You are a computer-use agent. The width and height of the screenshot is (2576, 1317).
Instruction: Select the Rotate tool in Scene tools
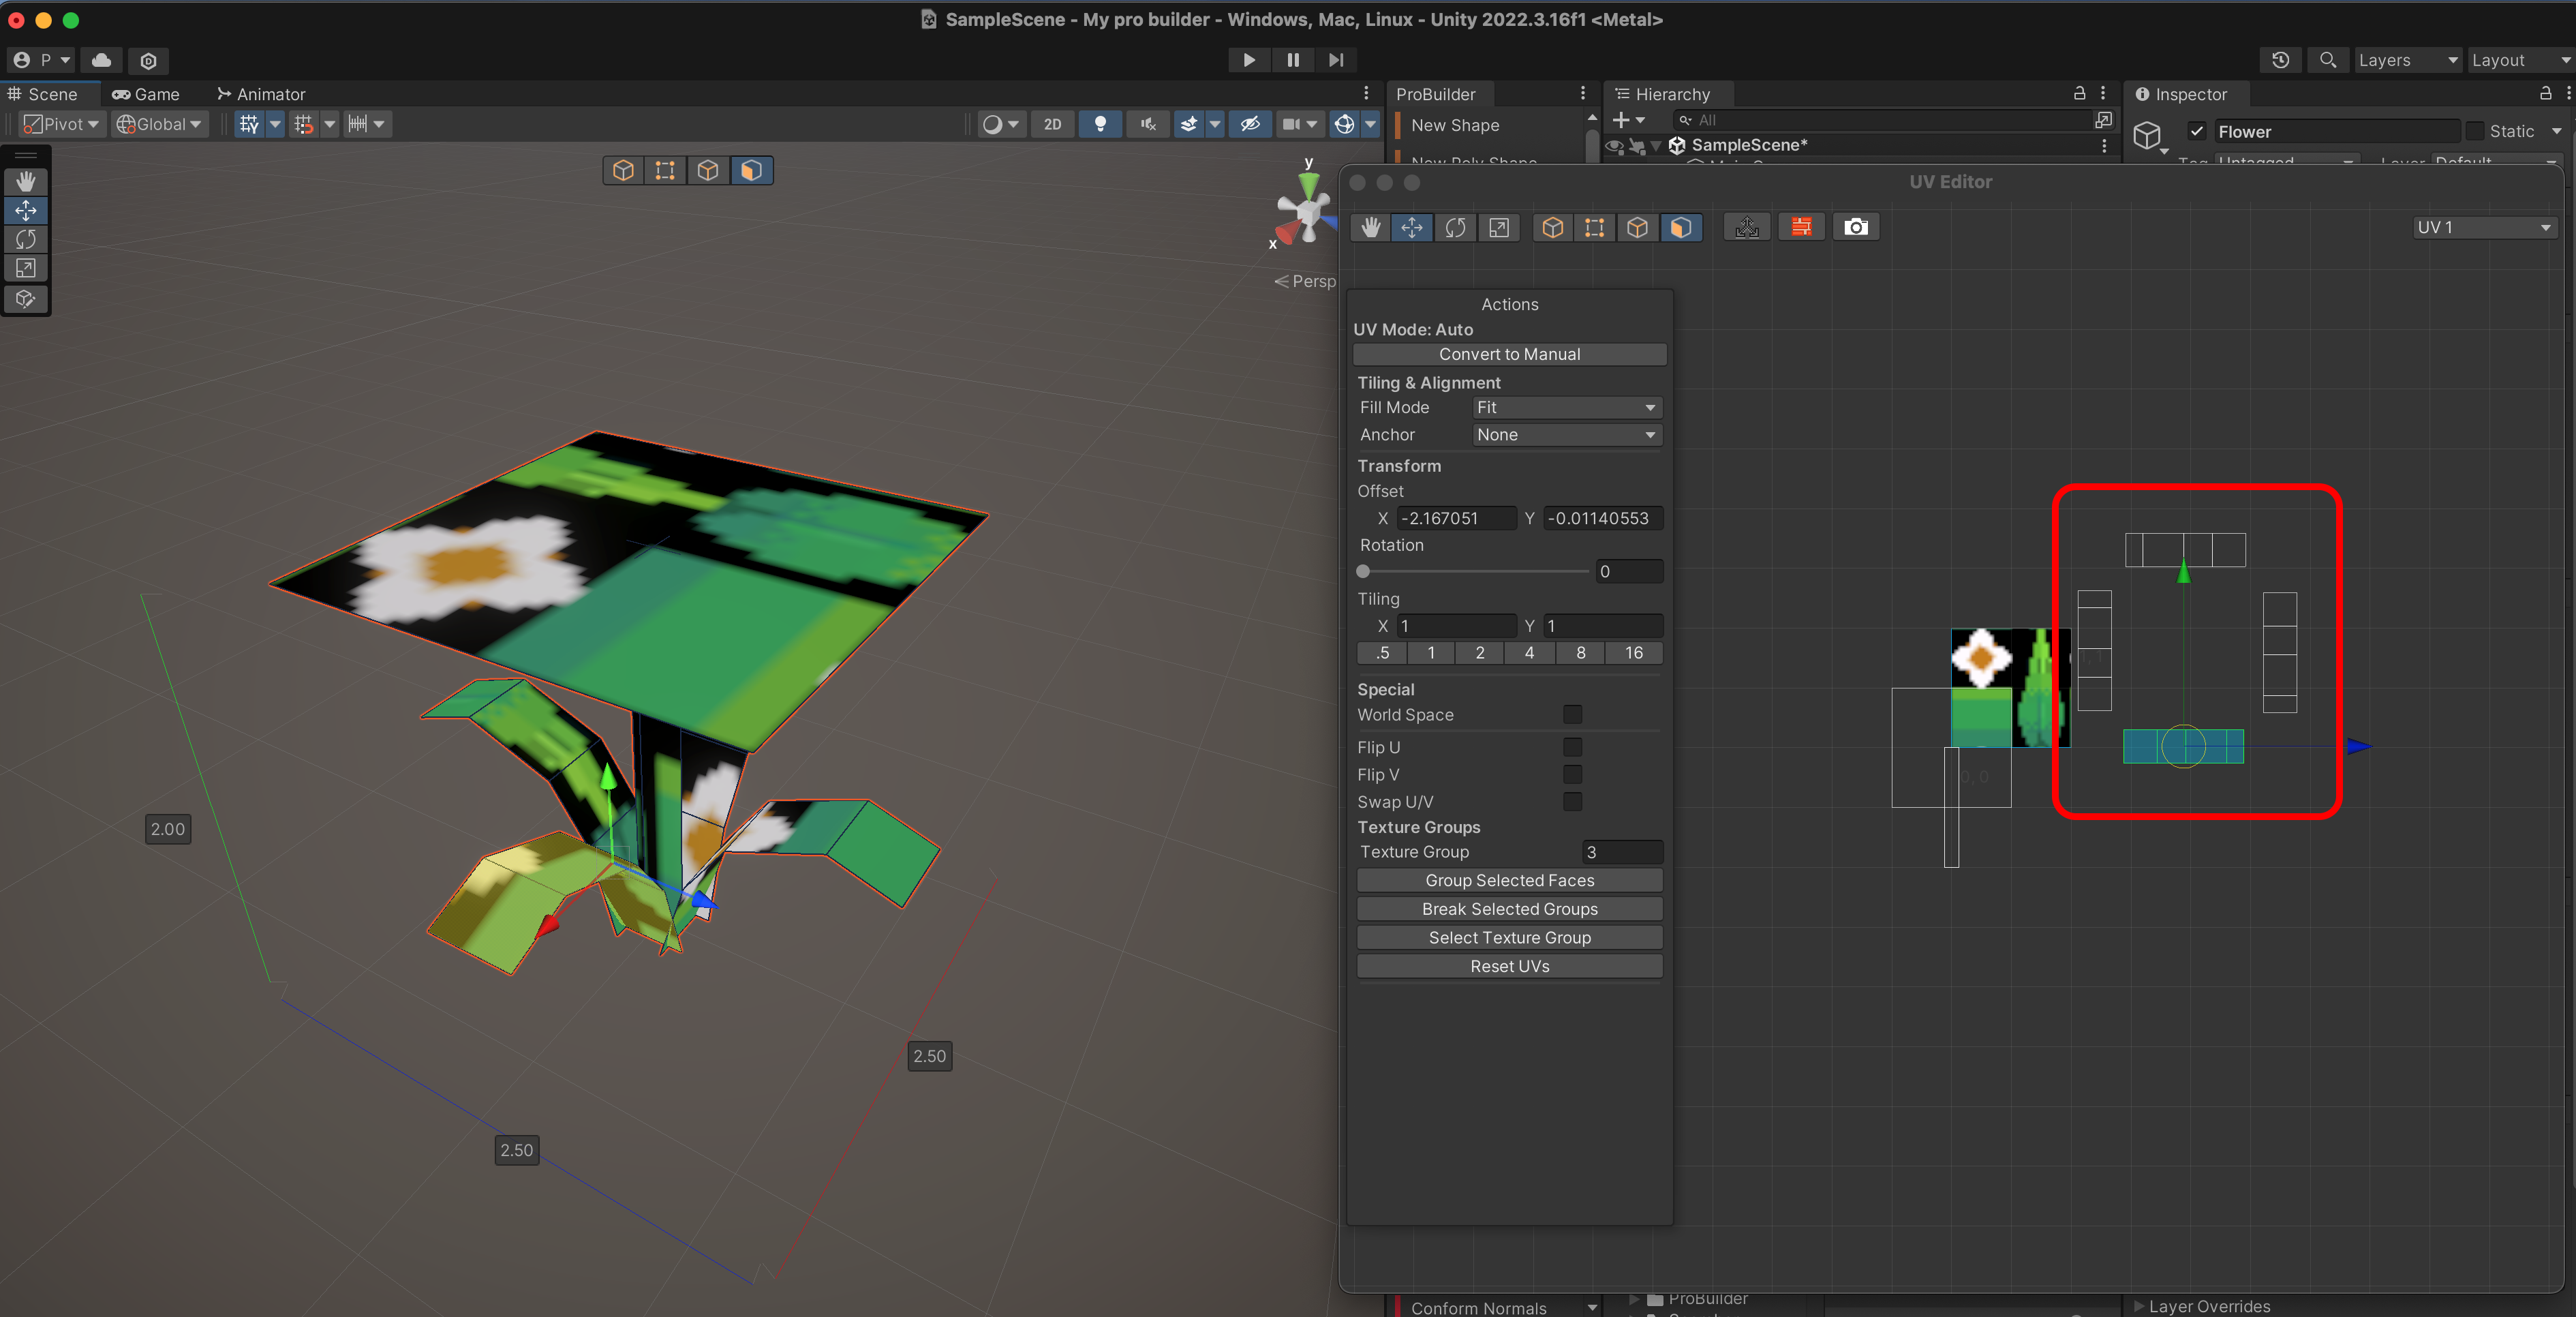coord(26,239)
